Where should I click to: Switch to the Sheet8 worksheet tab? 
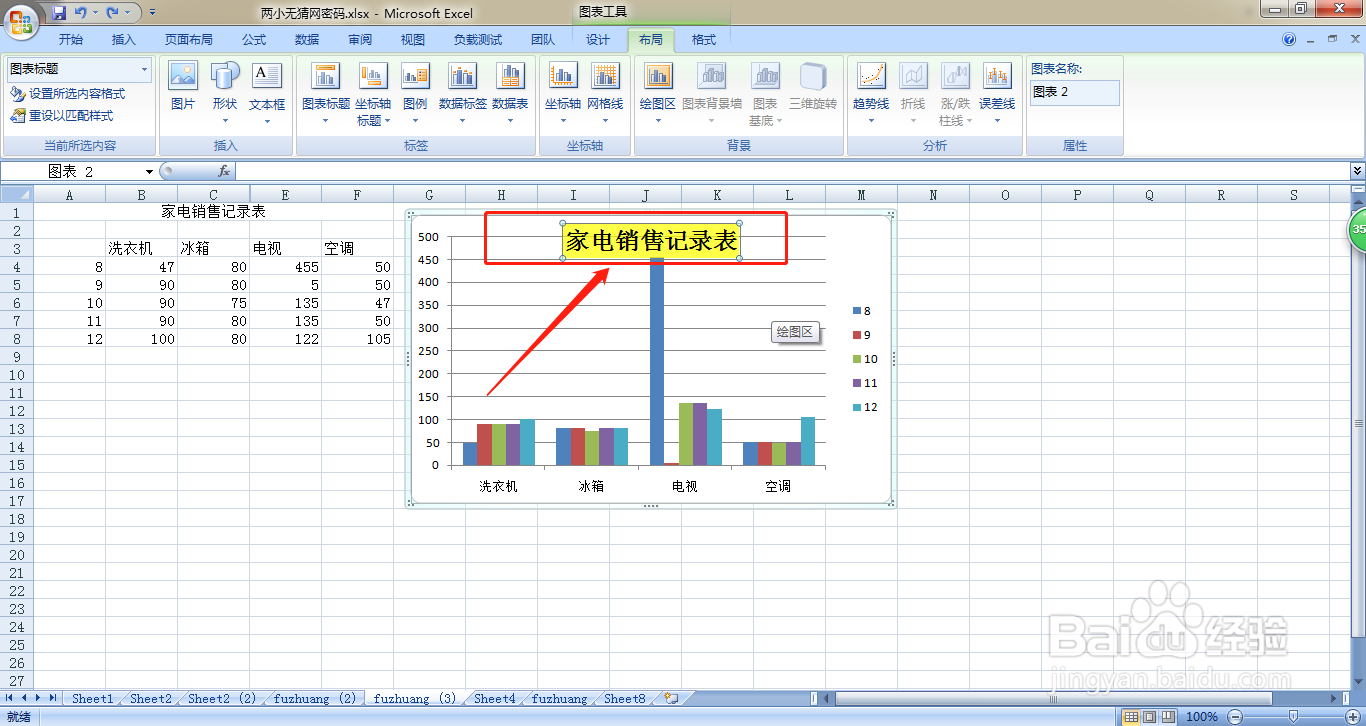(x=625, y=699)
